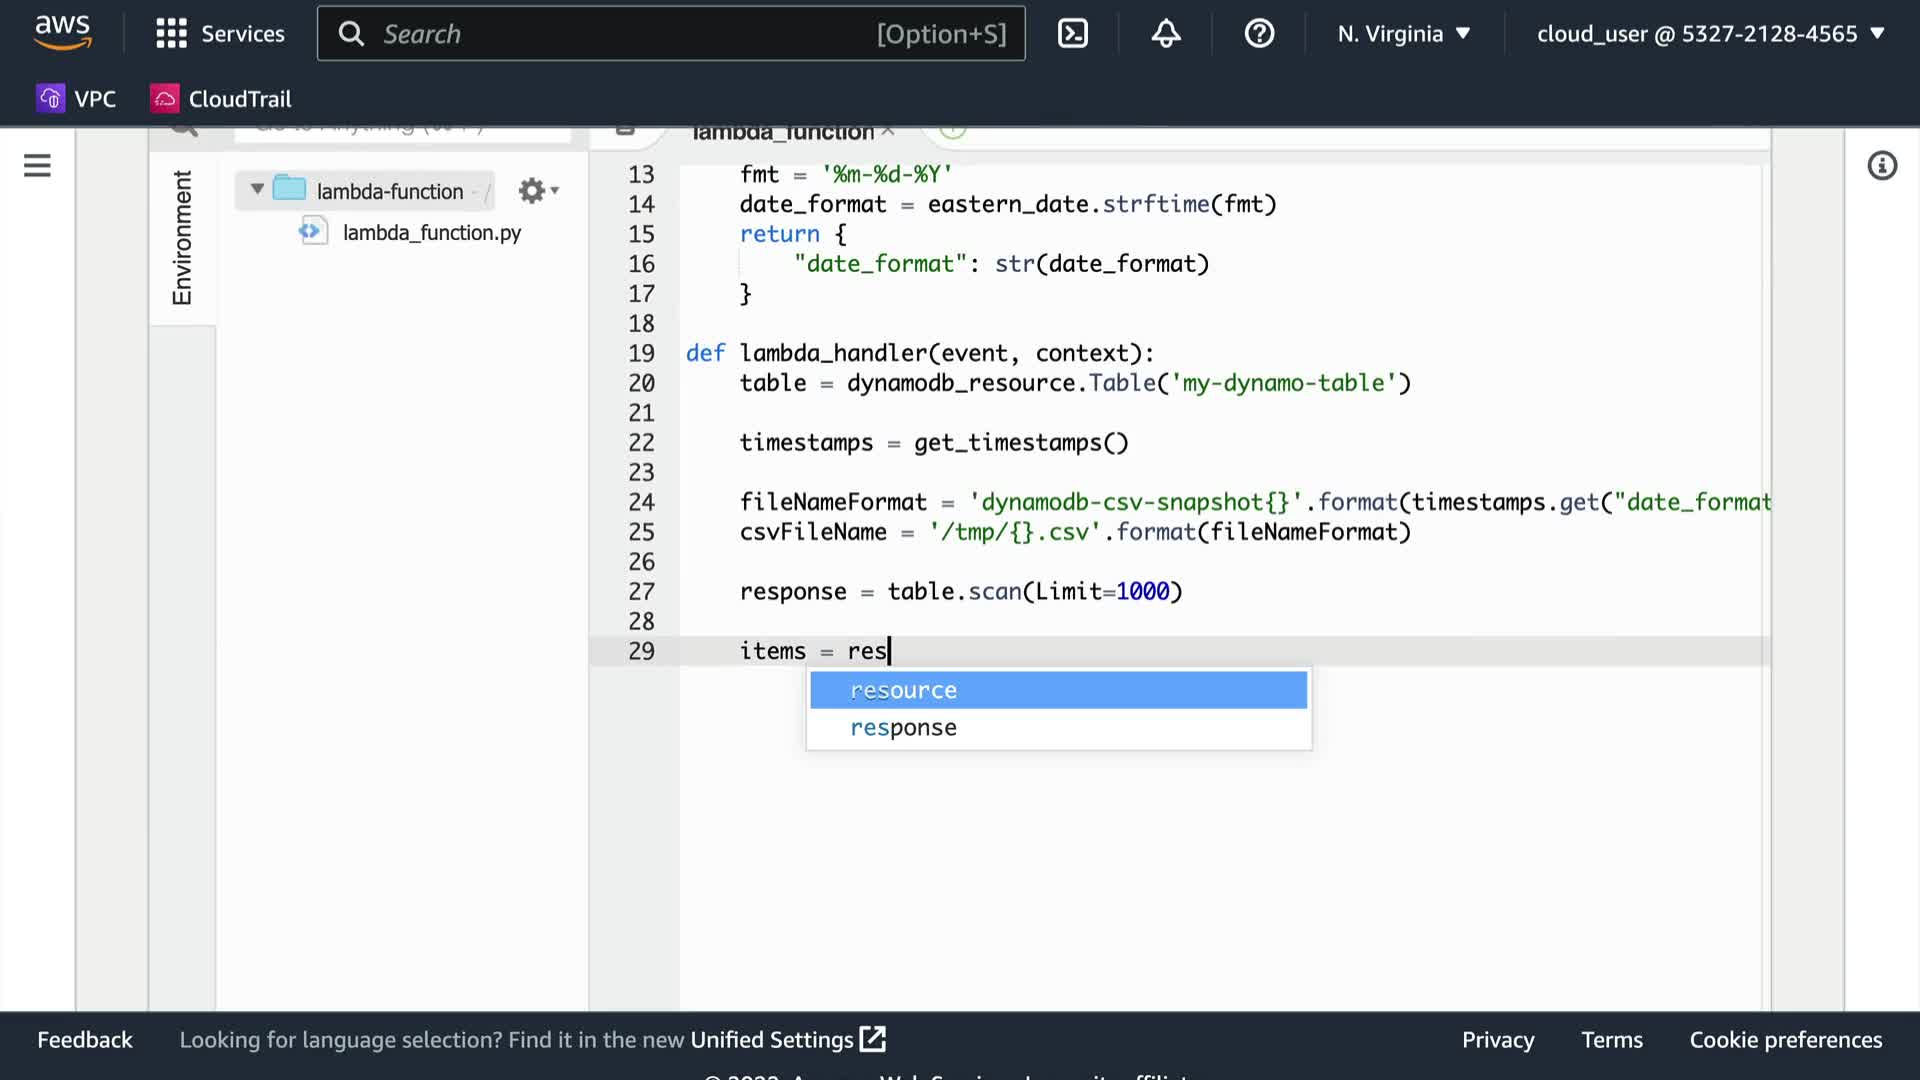Collapse the lambda-function folder
This screenshot has height=1080, width=1920.
tap(257, 189)
